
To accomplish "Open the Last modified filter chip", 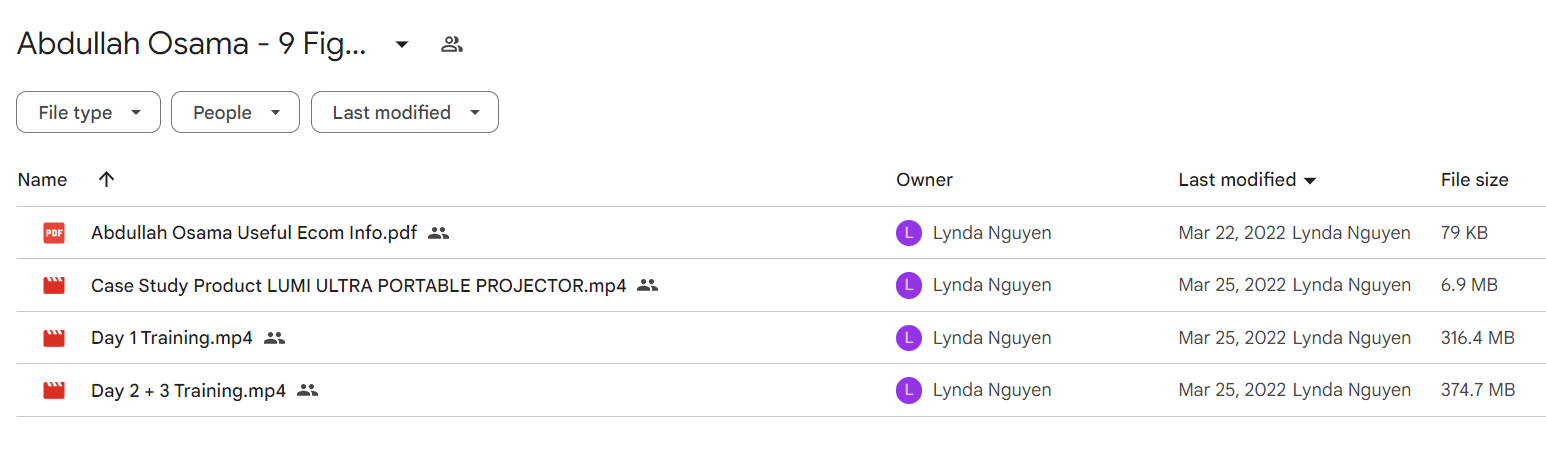I will click(x=405, y=112).
